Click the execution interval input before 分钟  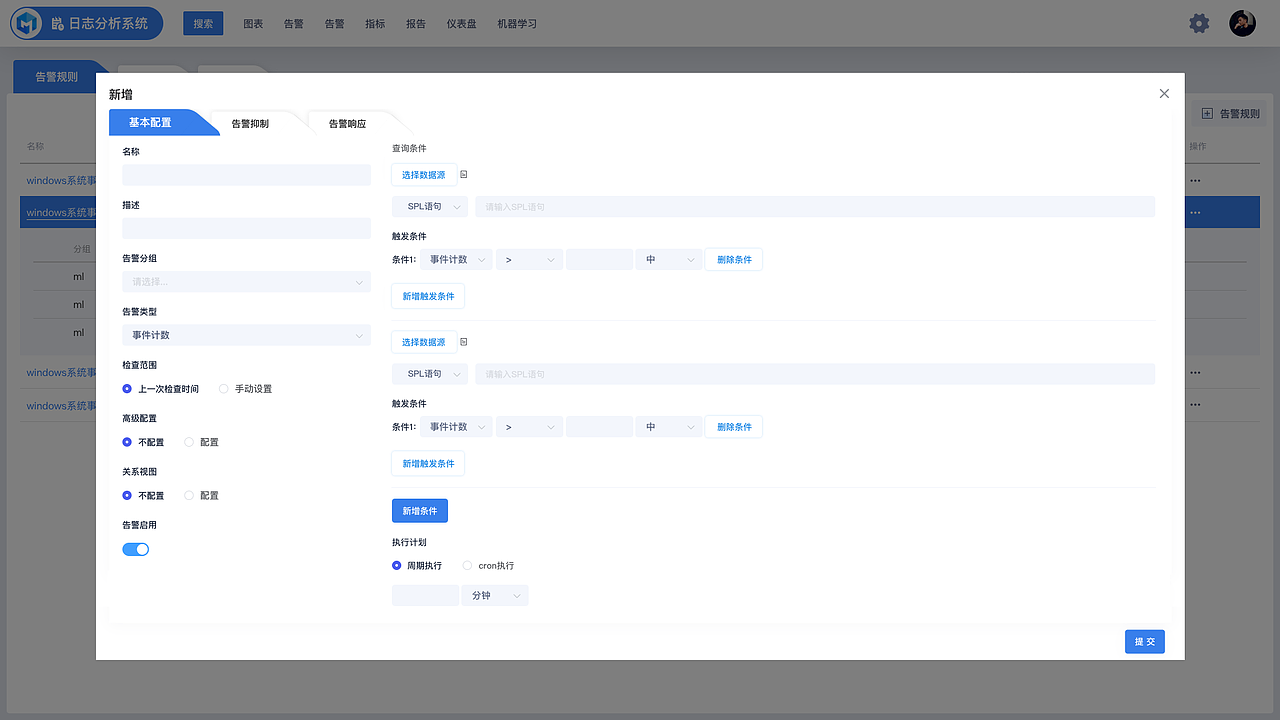click(x=425, y=596)
